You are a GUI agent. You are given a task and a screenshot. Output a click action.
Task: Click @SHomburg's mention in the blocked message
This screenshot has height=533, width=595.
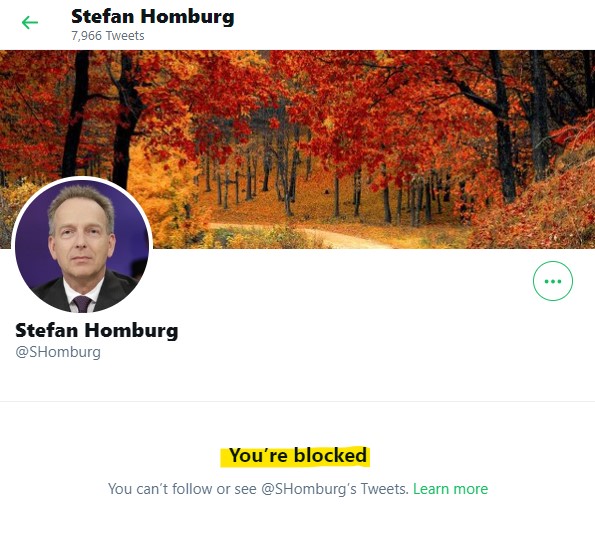click(x=309, y=489)
